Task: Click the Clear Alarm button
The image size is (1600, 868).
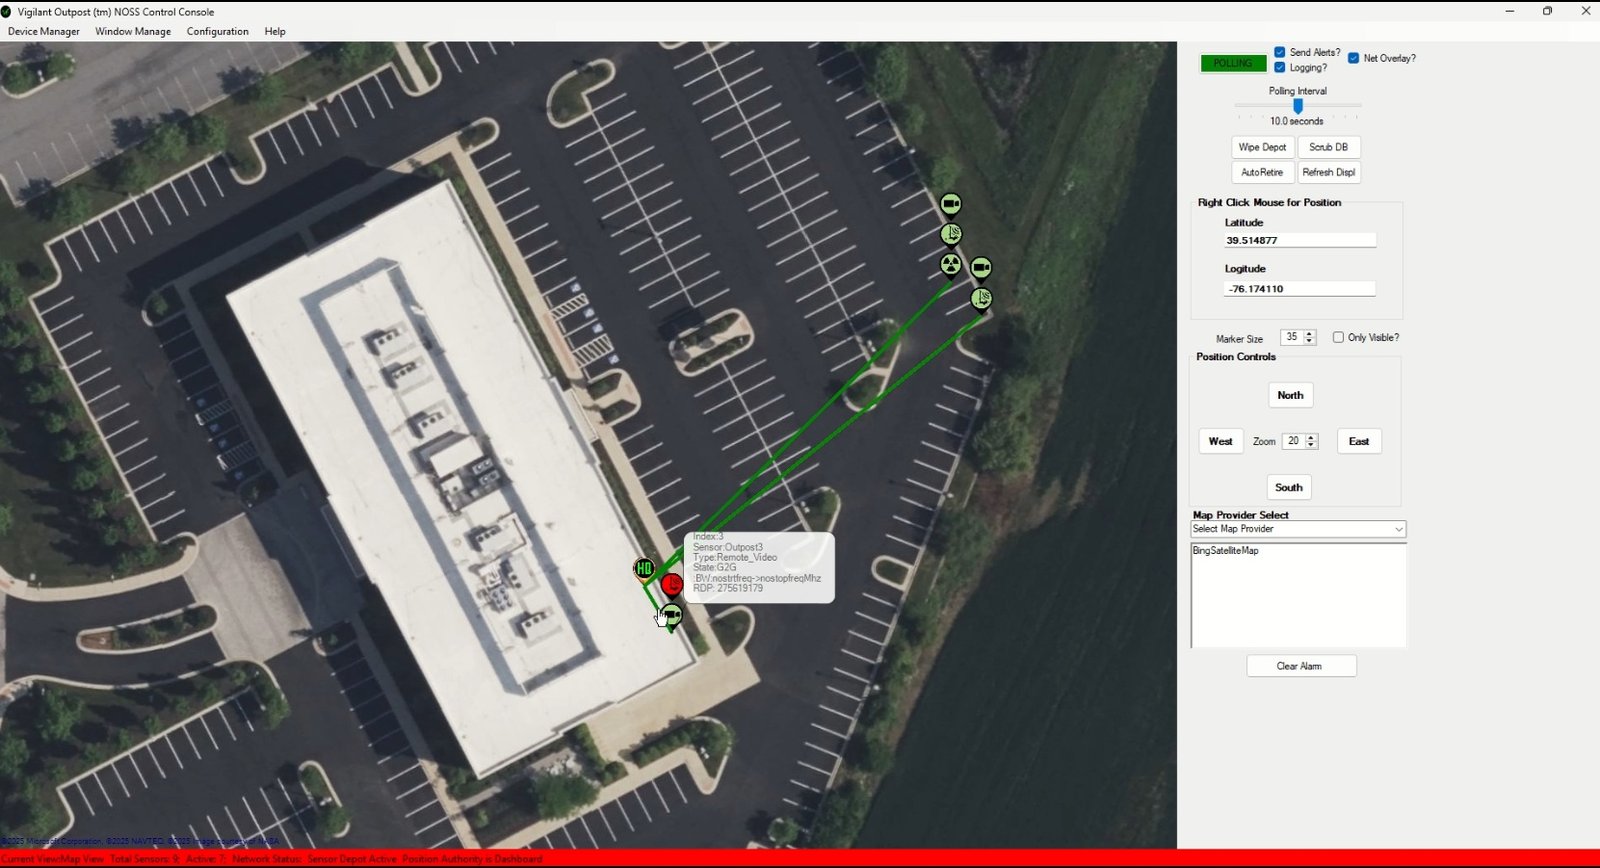Action: [x=1300, y=666]
